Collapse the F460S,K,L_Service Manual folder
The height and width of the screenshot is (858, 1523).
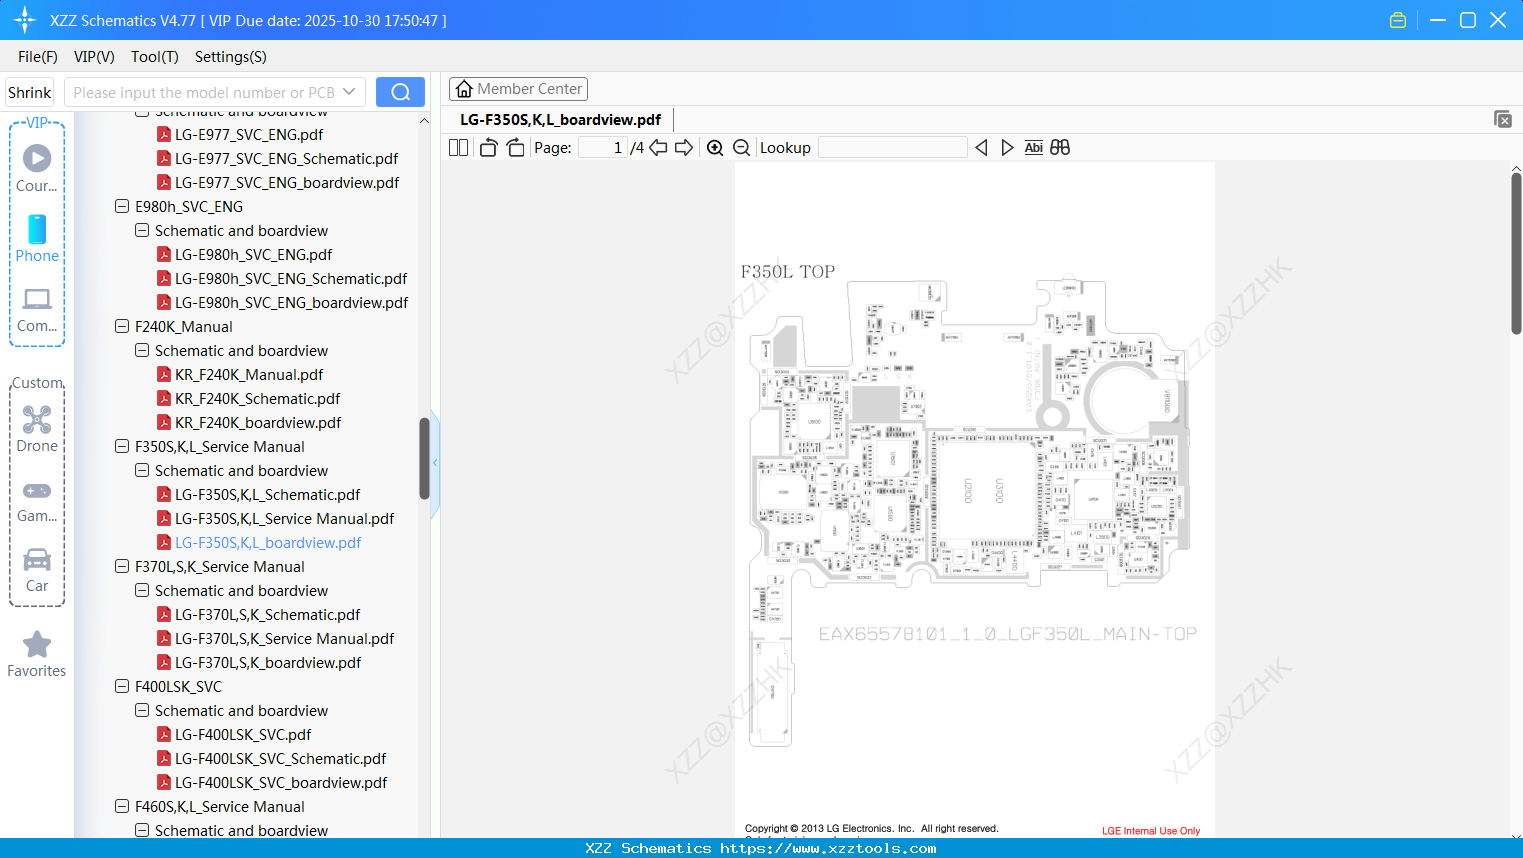click(x=122, y=806)
